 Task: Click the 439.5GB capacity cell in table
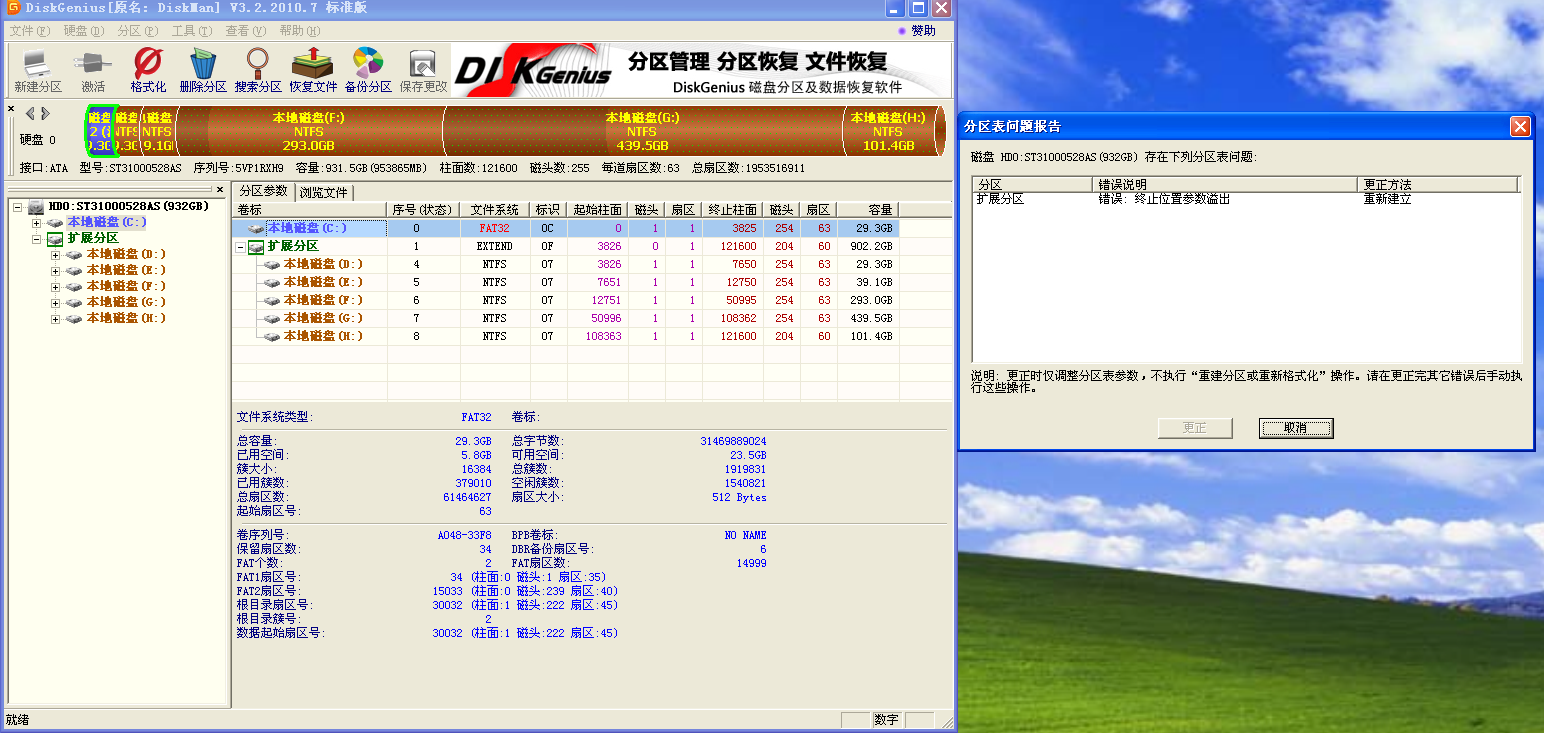tap(867, 318)
